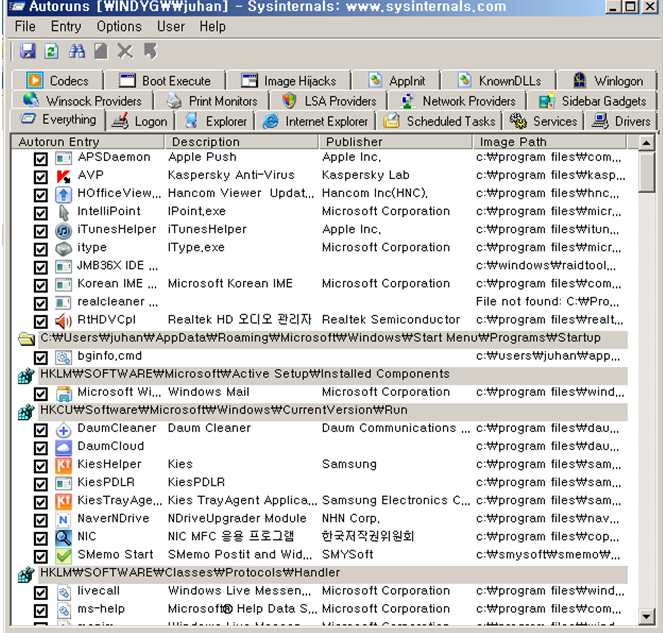Switch to the Drivers tab

tap(621, 121)
